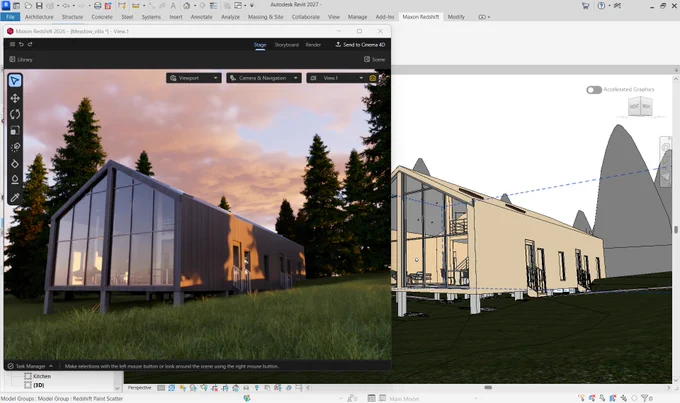Image resolution: width=680 pixels, height=403 pixels.
Task: Click the Visual Style icon in view control bar
Action: (172, 388)
